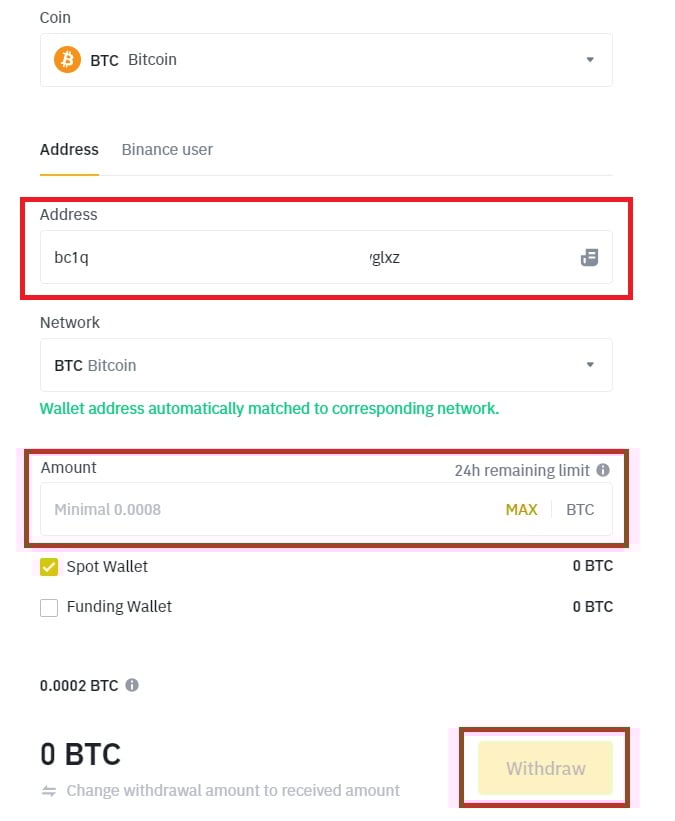675x821 pixels.
Task: Open the Network selector showing BTC Bitcoin
Action: click(x=300, y=365)
